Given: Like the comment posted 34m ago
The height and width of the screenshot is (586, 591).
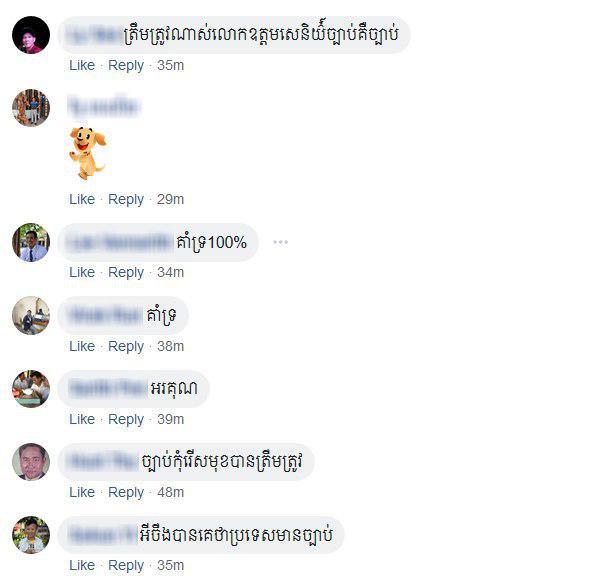Looking at the screenshot, I should coord(82,272).
